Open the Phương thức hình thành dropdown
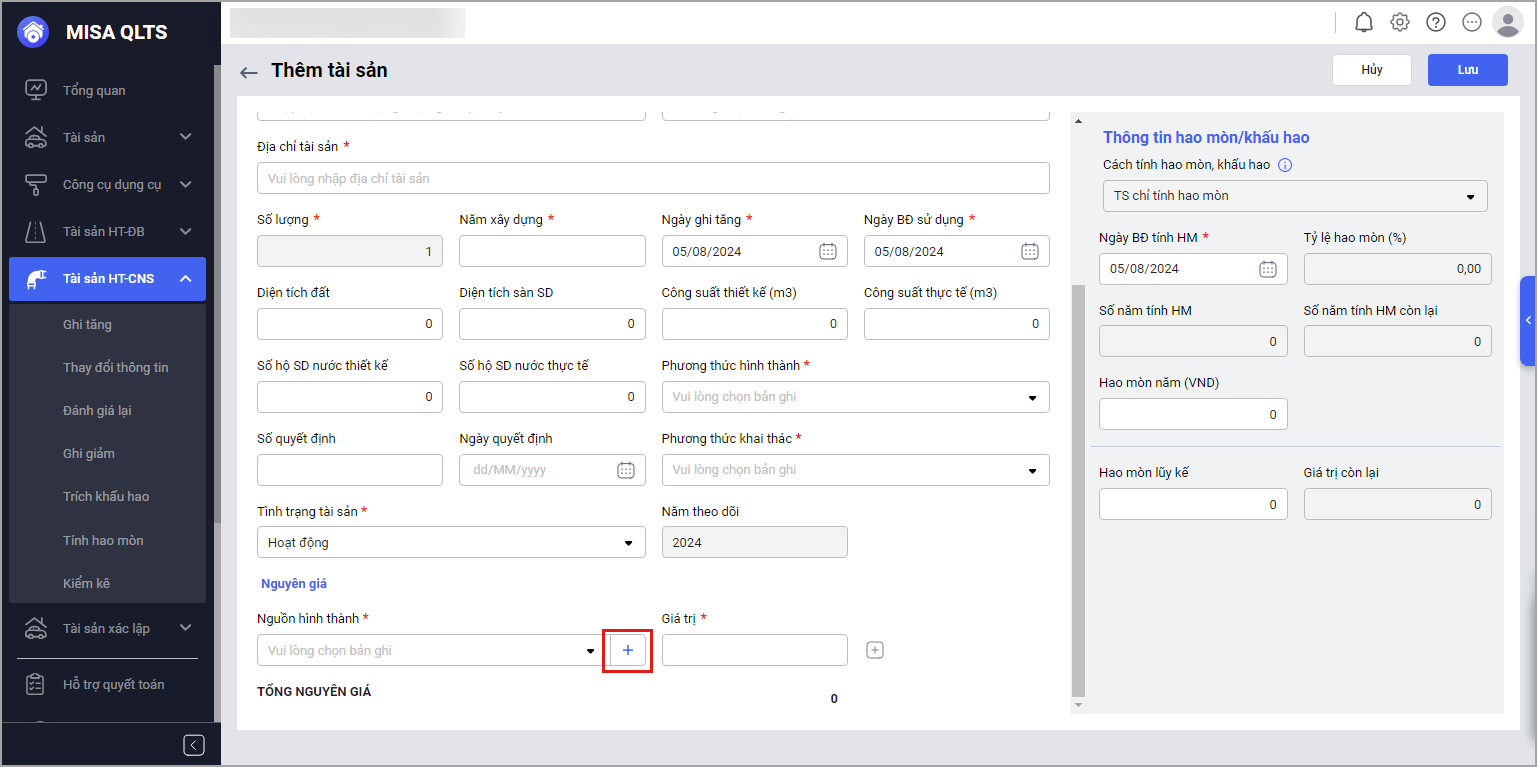The image size is (1537, 767). (x=855, y=397)
